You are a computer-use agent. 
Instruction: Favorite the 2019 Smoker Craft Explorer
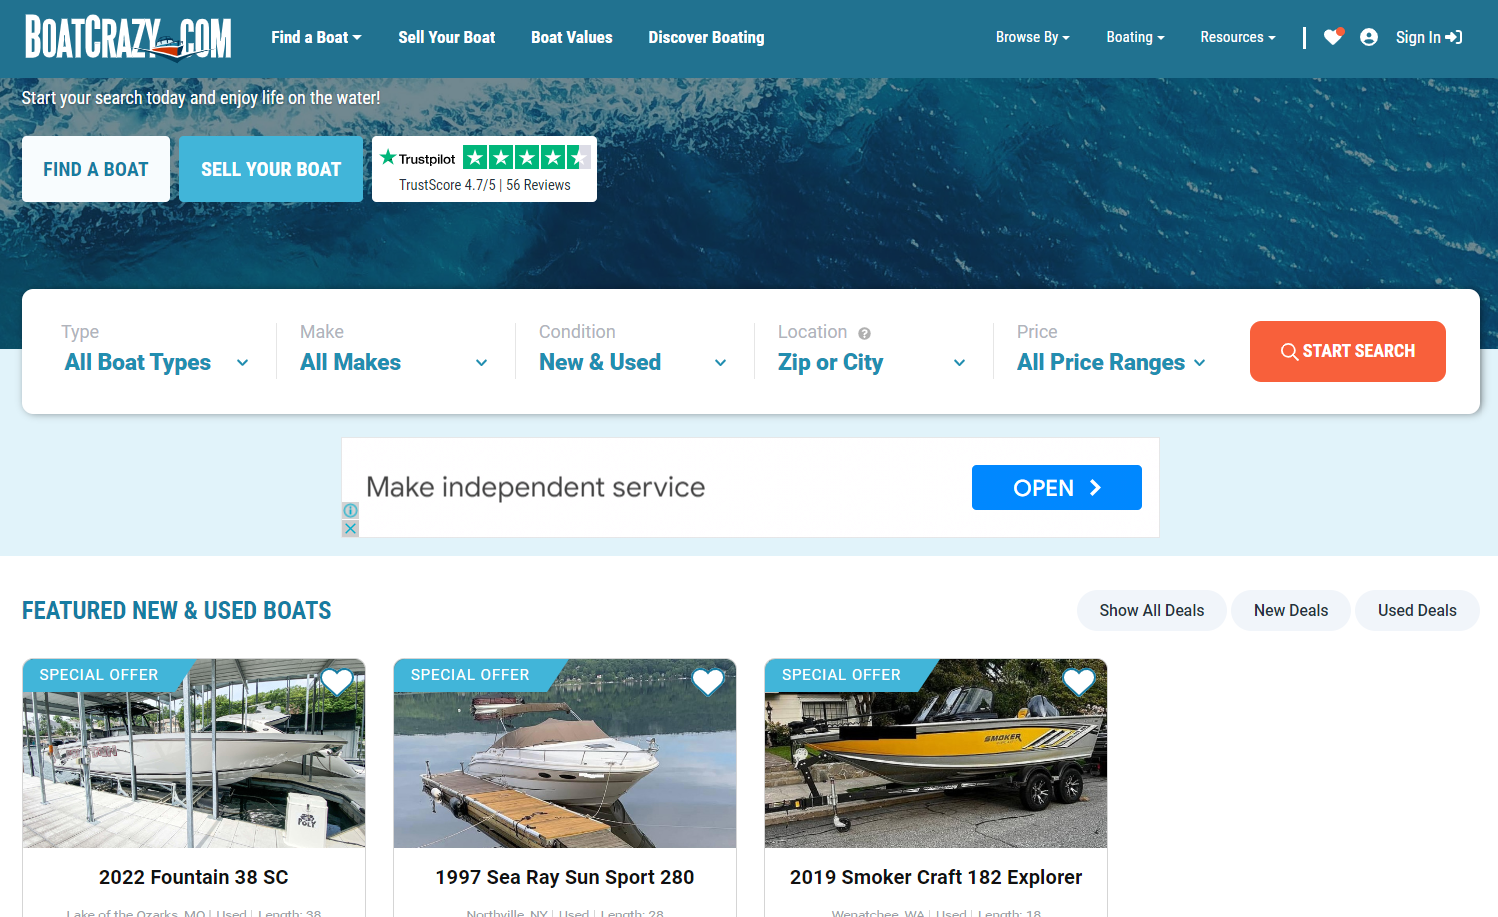[x=1078, y=682]
